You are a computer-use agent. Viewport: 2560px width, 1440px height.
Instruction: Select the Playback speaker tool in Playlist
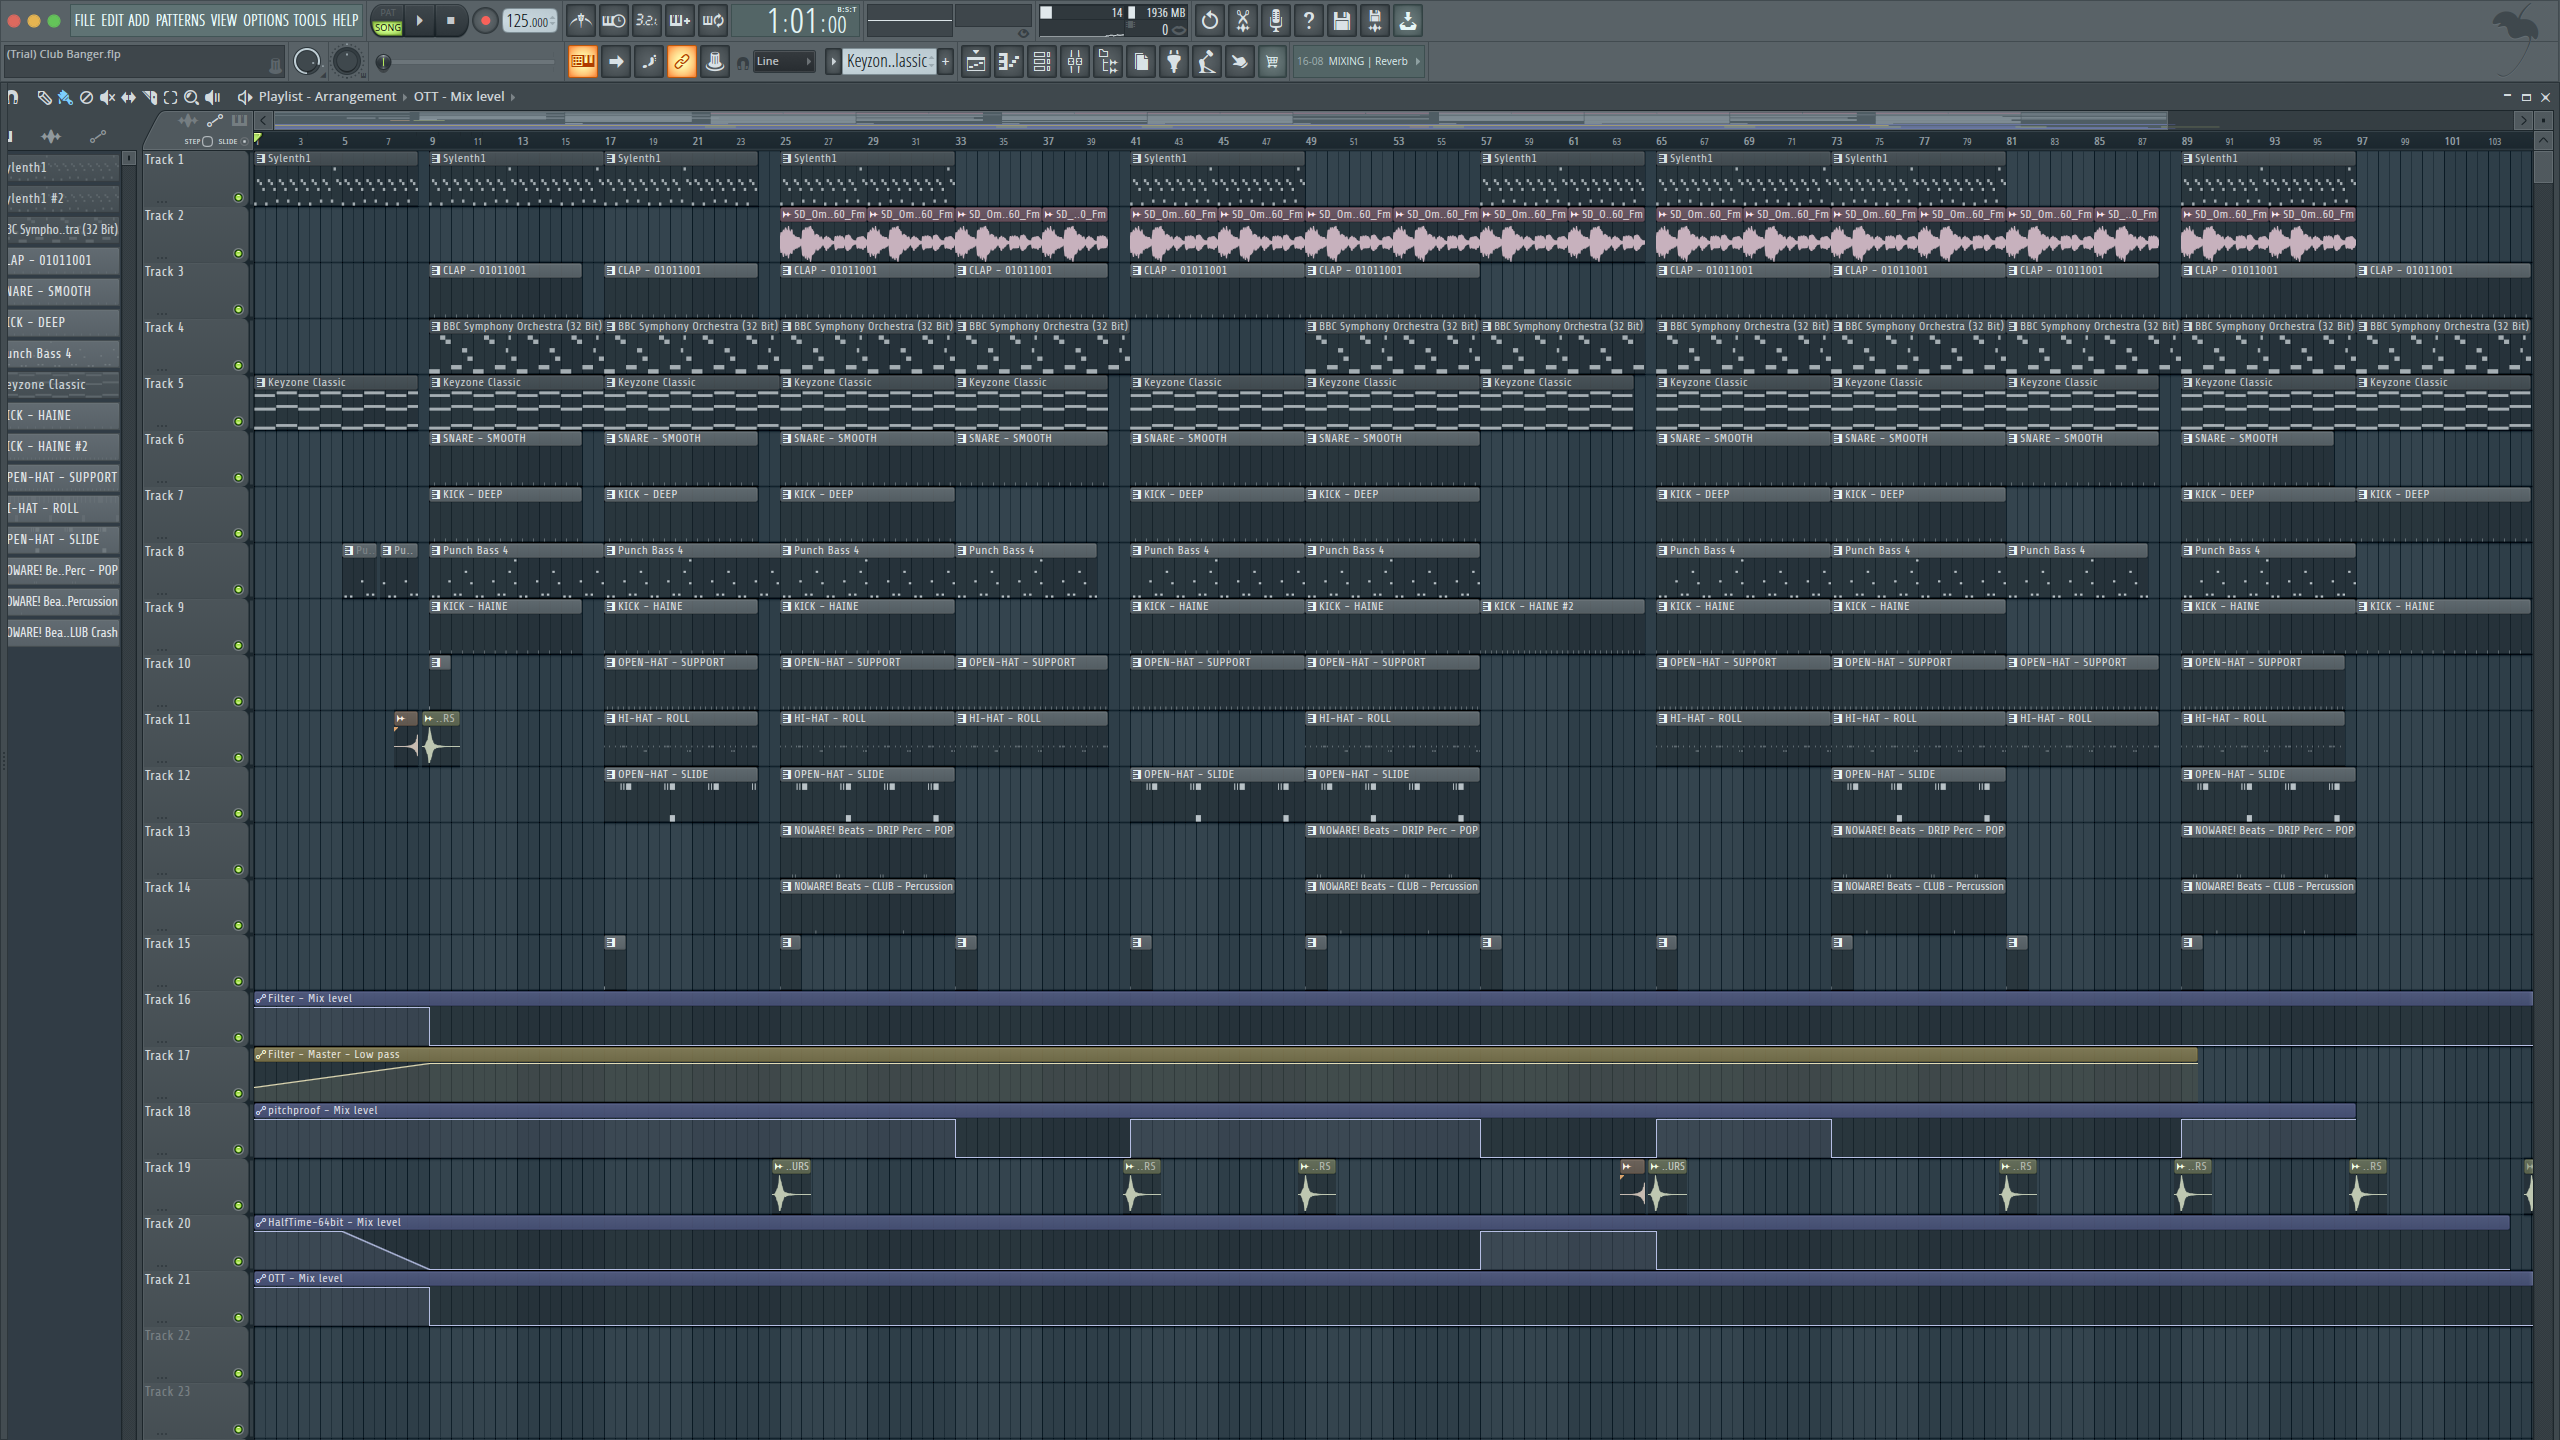pos(212,97)
